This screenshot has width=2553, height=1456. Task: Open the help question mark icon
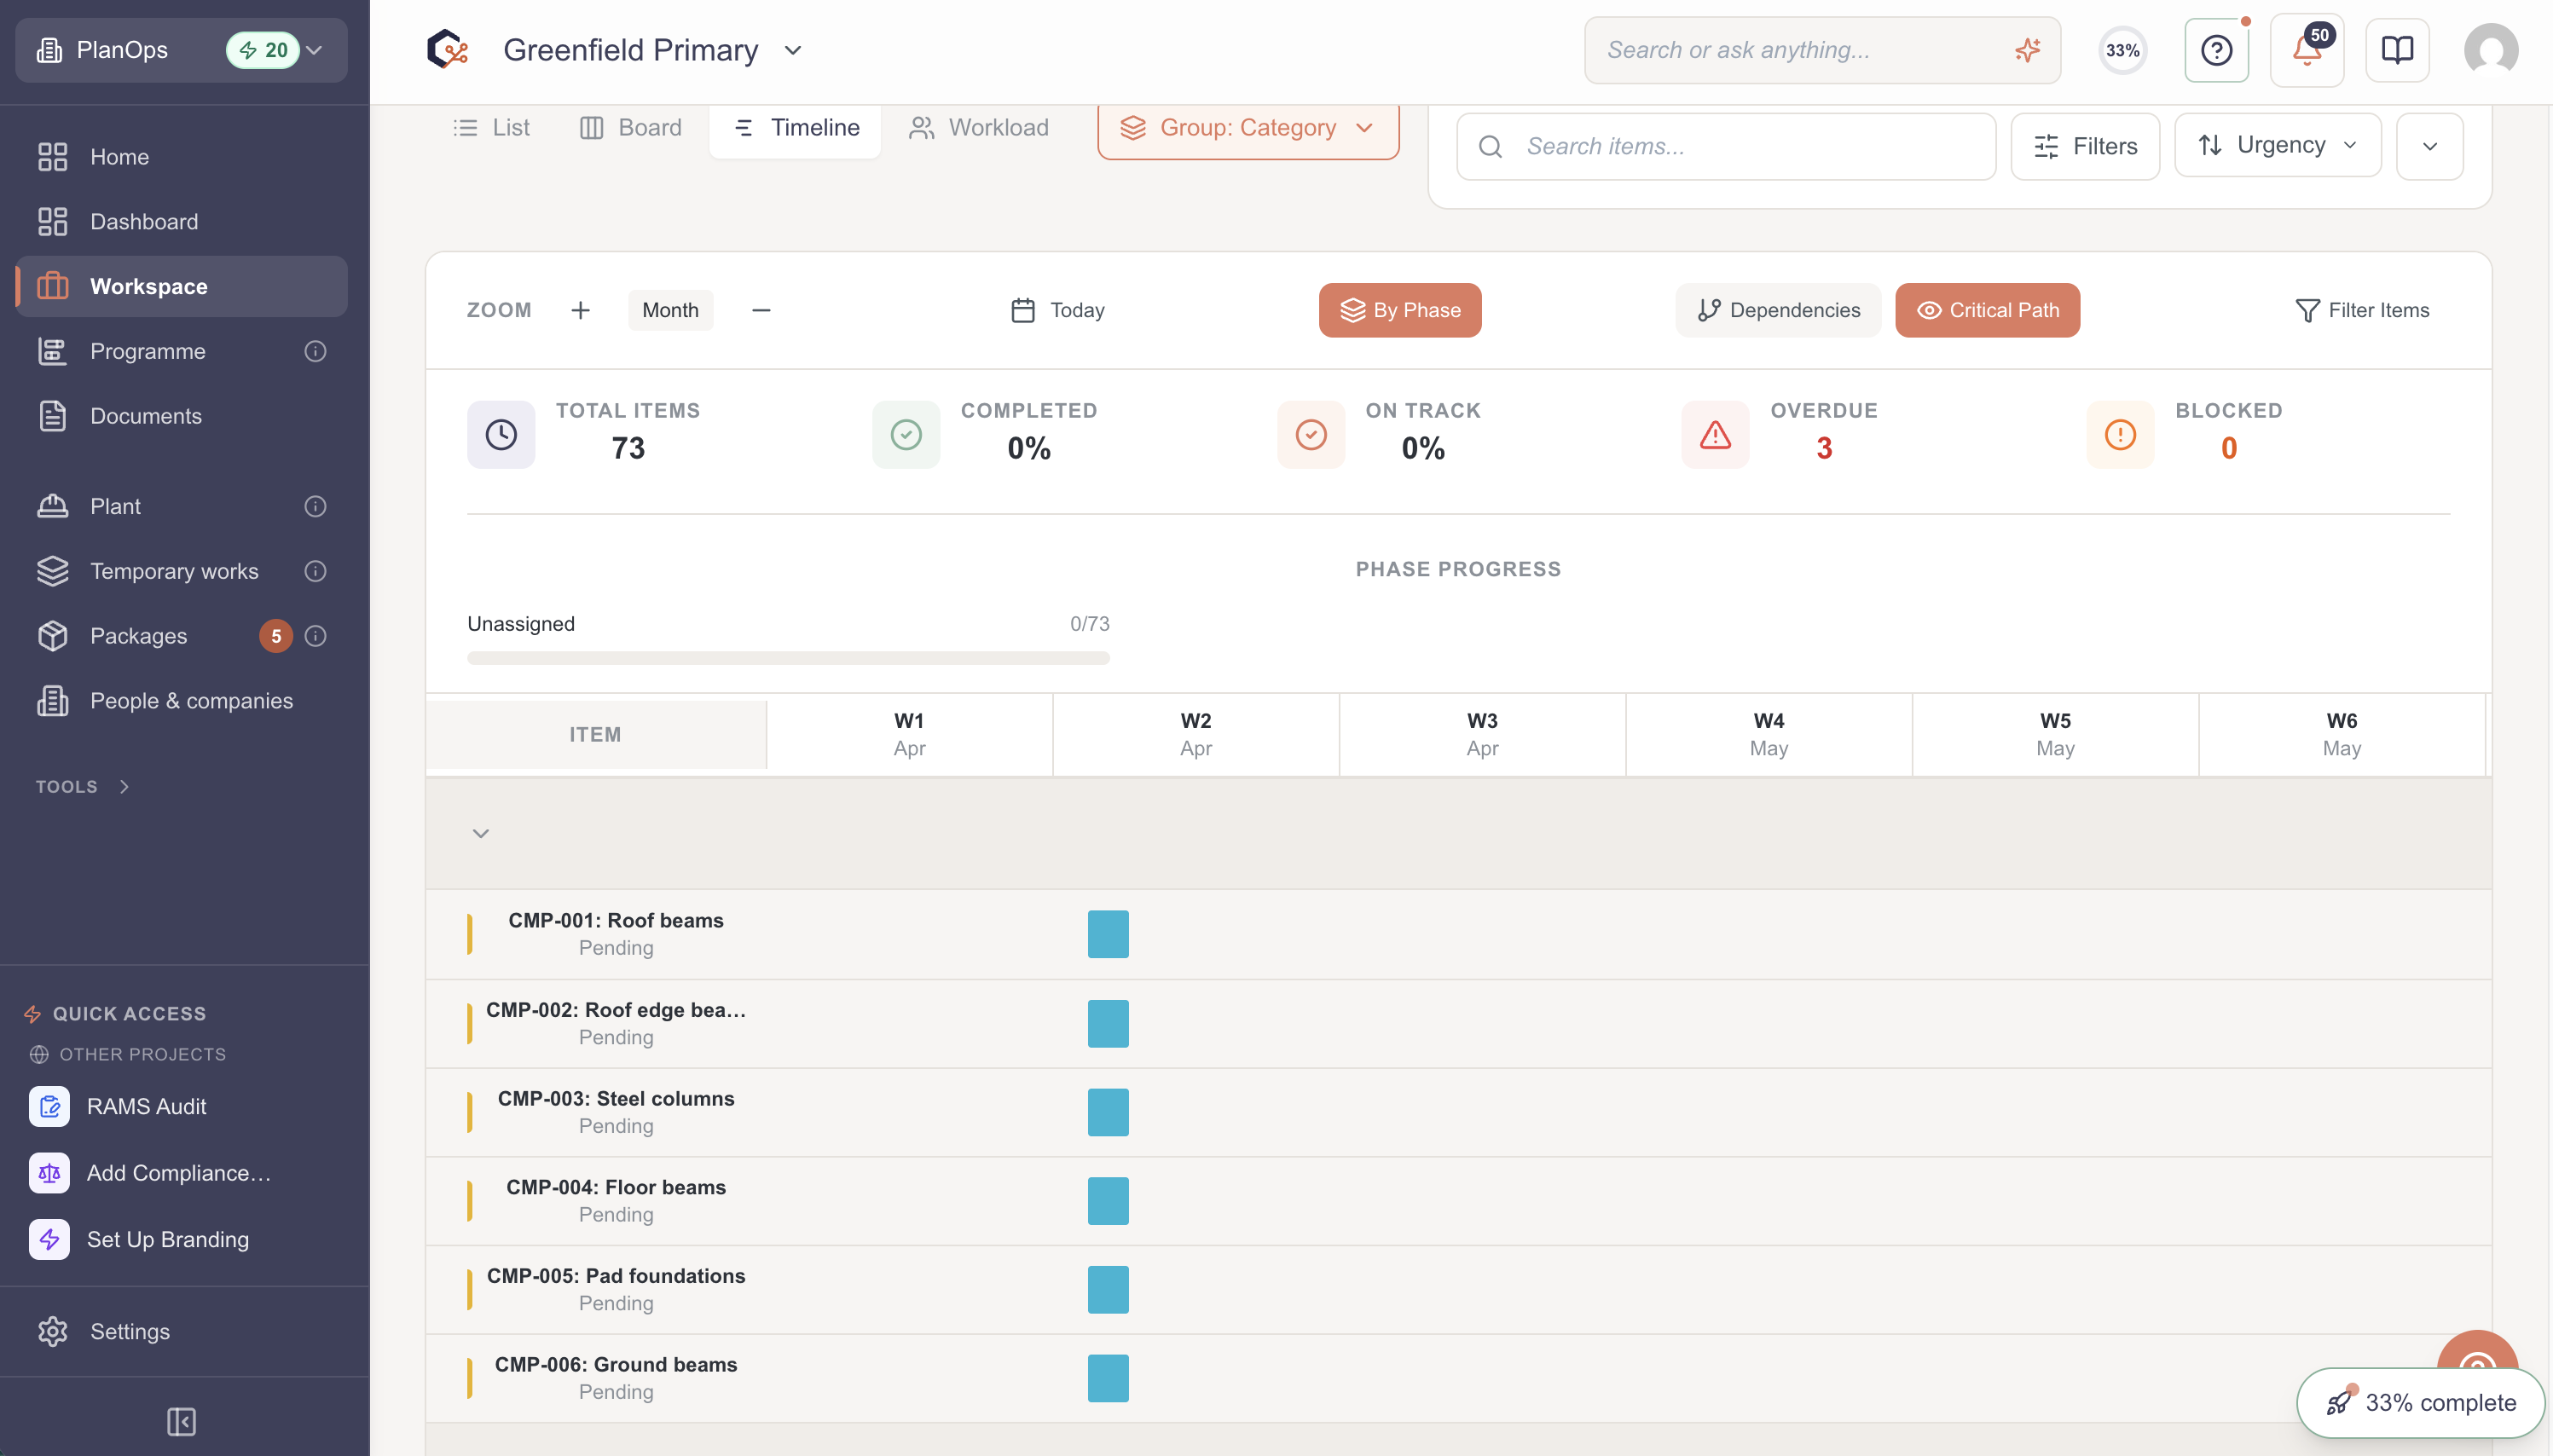[2216, 50]
